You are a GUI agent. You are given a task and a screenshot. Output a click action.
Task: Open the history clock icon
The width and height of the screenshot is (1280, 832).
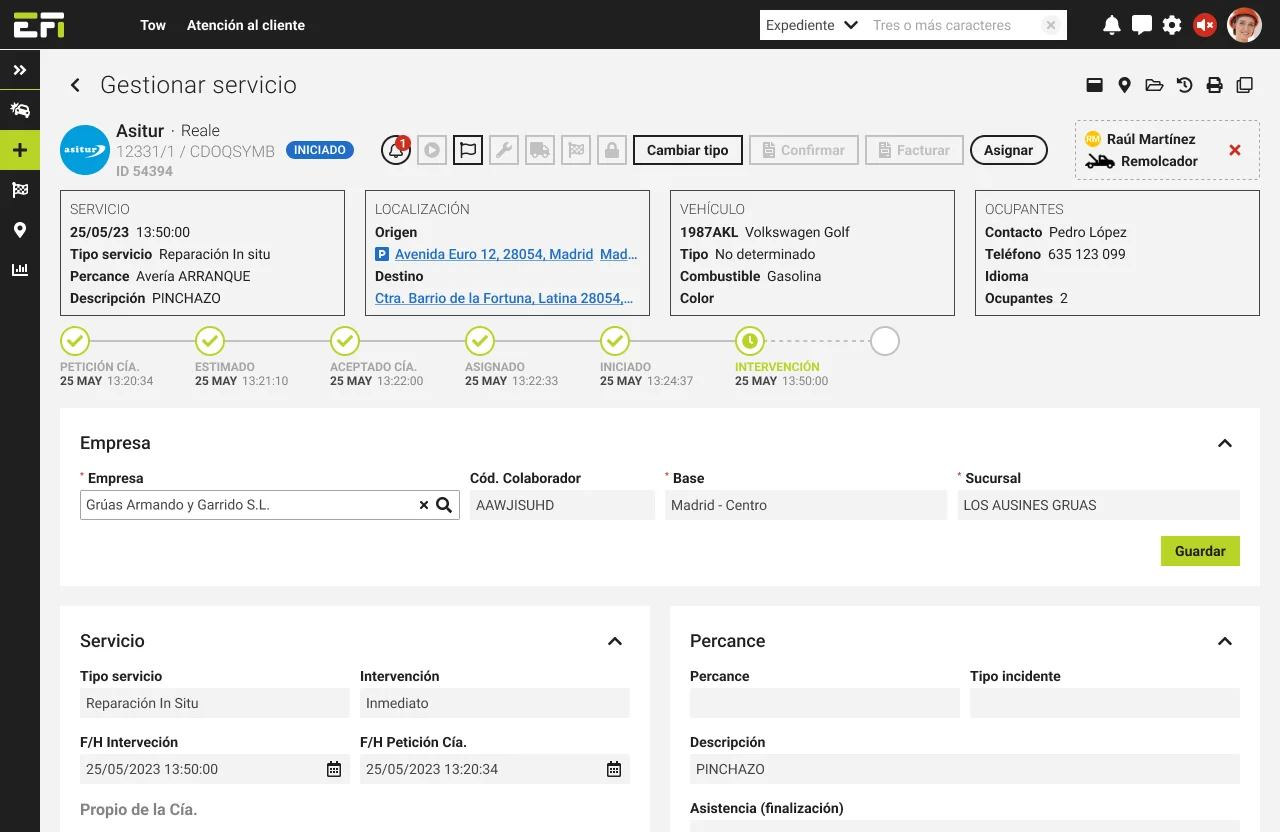tap(1185, 85)
